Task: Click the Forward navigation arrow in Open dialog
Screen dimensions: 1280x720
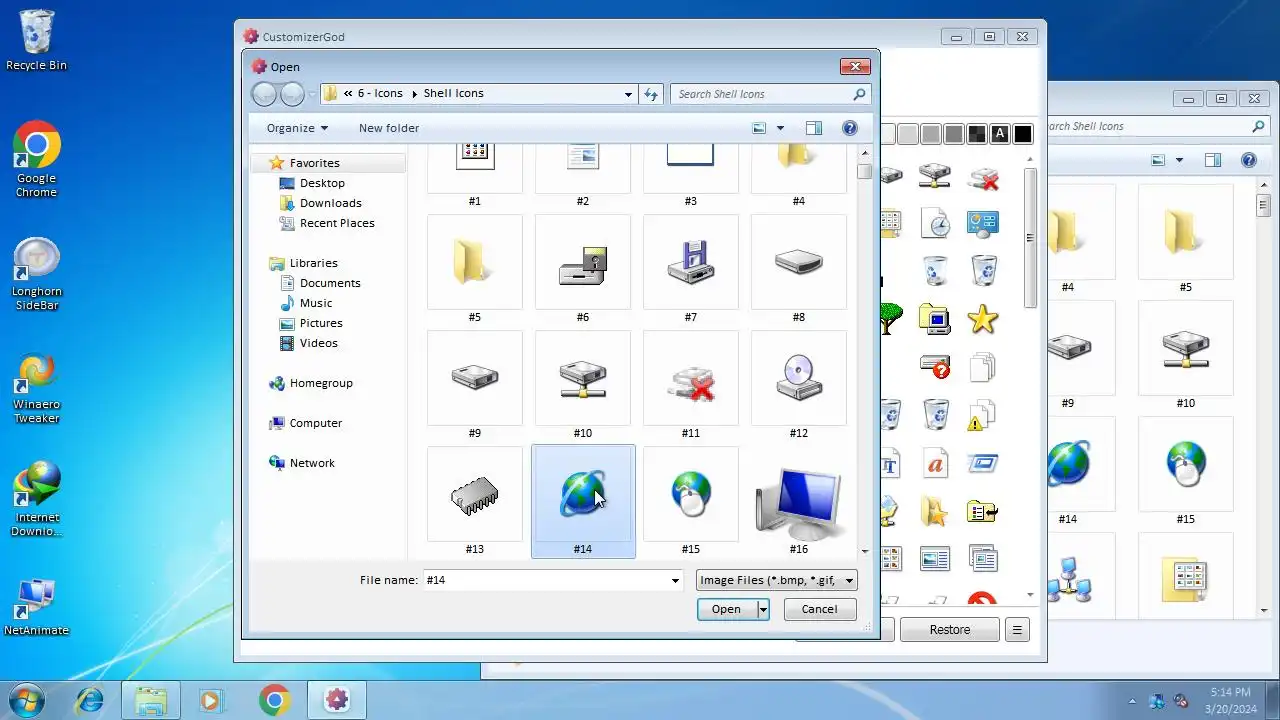Action: pos(292,94)
